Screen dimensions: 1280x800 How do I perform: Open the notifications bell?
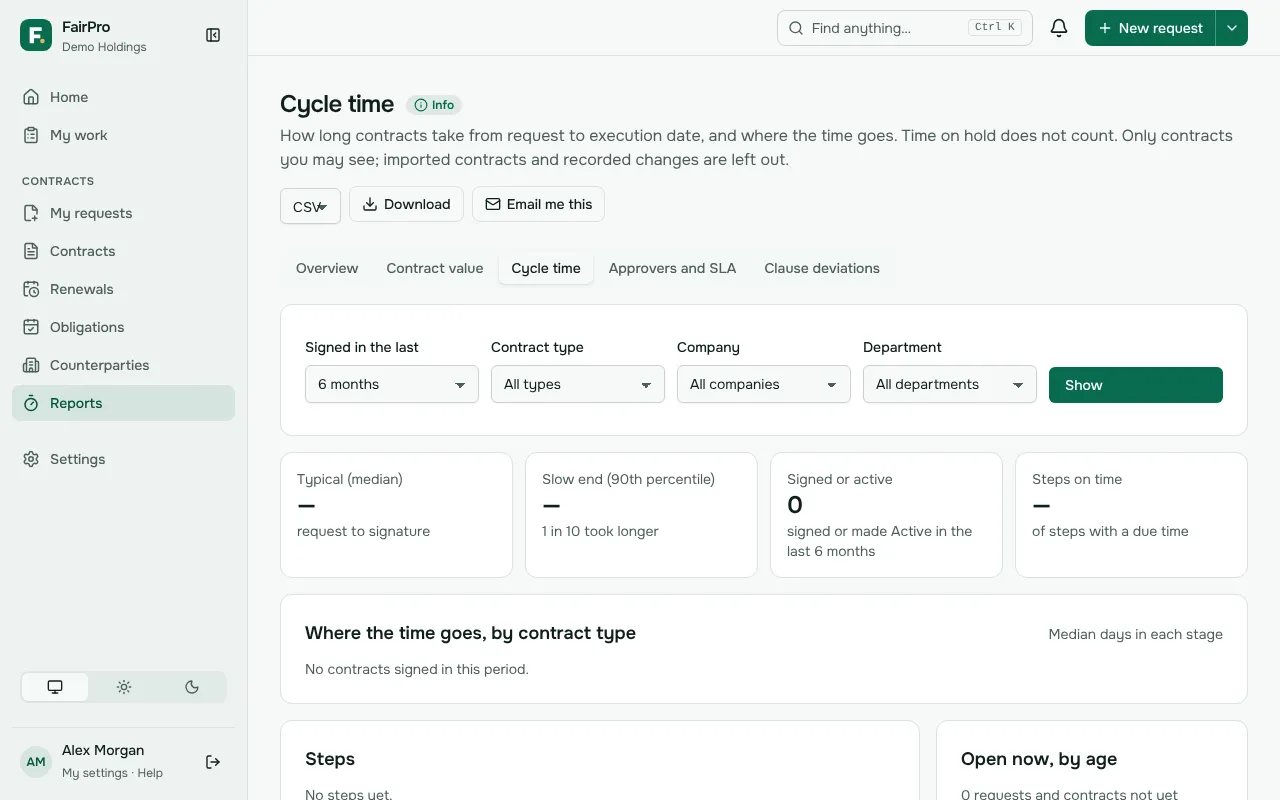tap(1059, 28)
